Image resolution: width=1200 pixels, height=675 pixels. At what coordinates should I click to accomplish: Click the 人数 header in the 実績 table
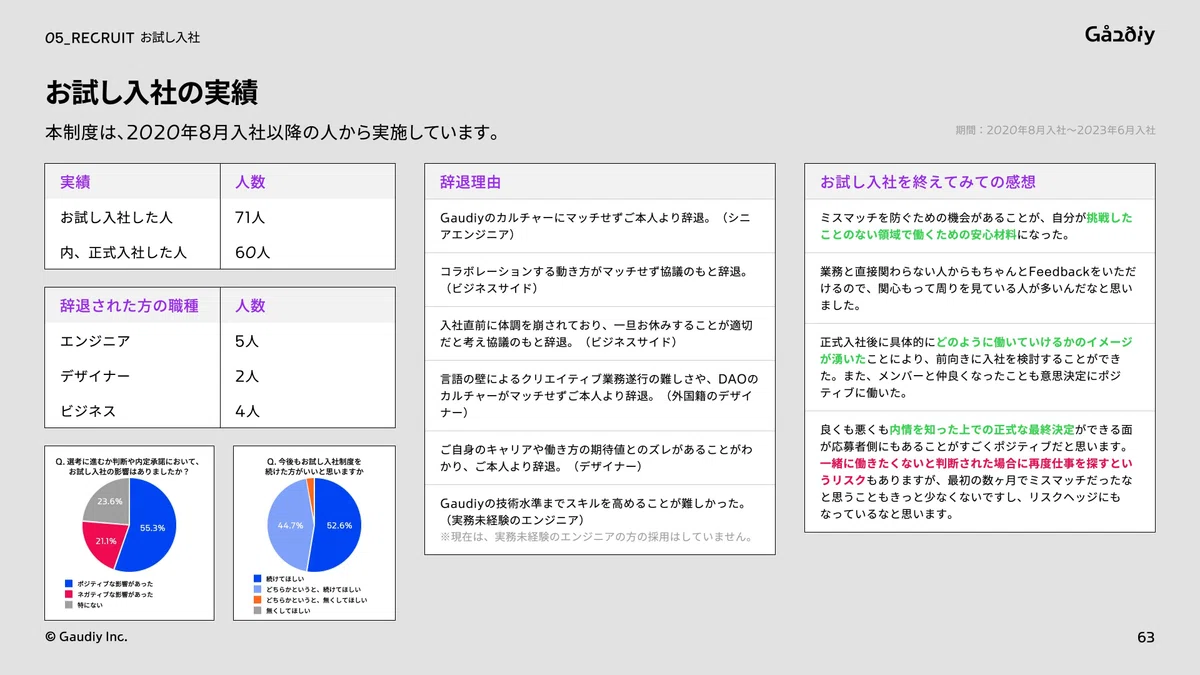pyautogui.click(x=250, y=182)
